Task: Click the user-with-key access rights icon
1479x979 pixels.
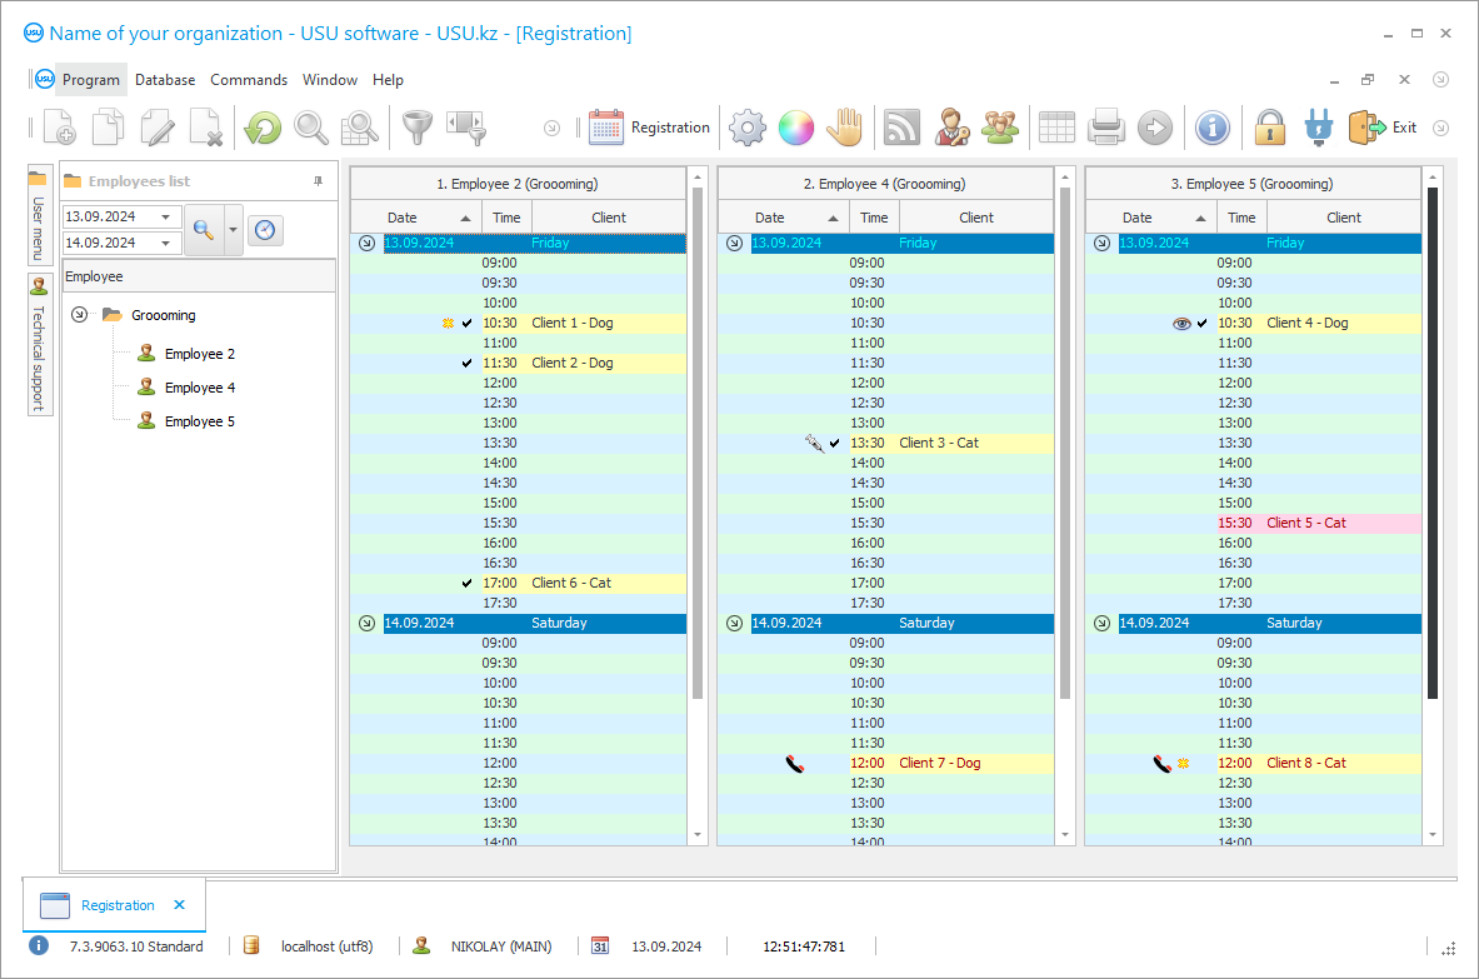Action: click(952, 127)
